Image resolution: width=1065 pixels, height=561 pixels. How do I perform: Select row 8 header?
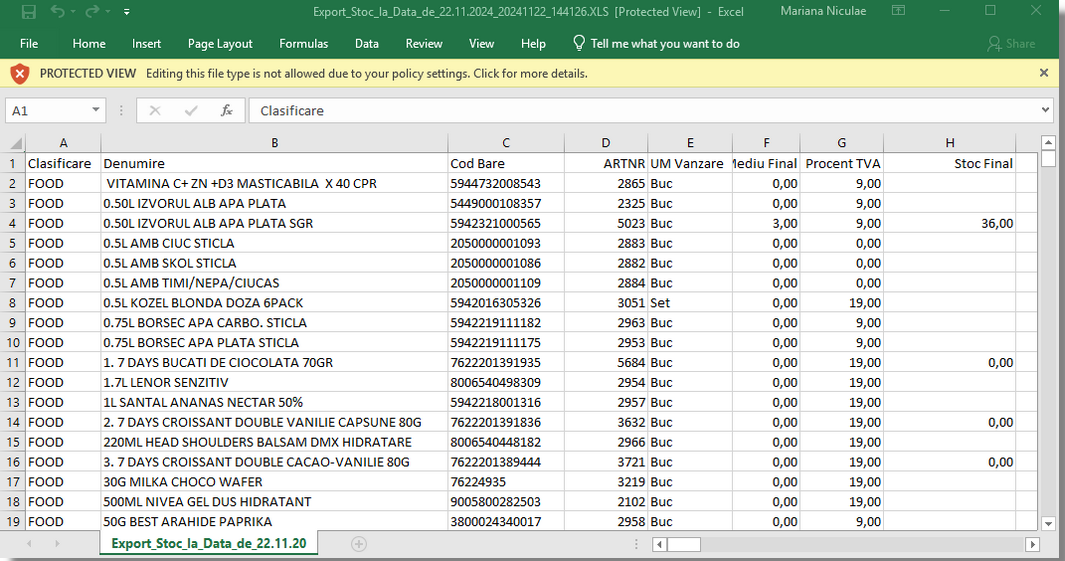point(12,303)
